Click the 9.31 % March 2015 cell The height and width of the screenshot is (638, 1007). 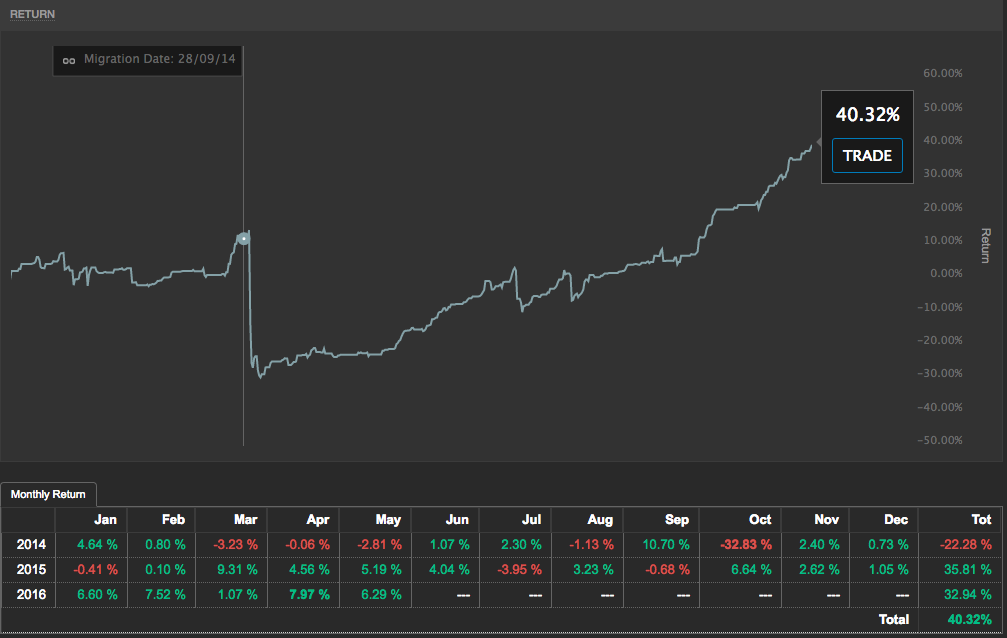pos(237,570)
